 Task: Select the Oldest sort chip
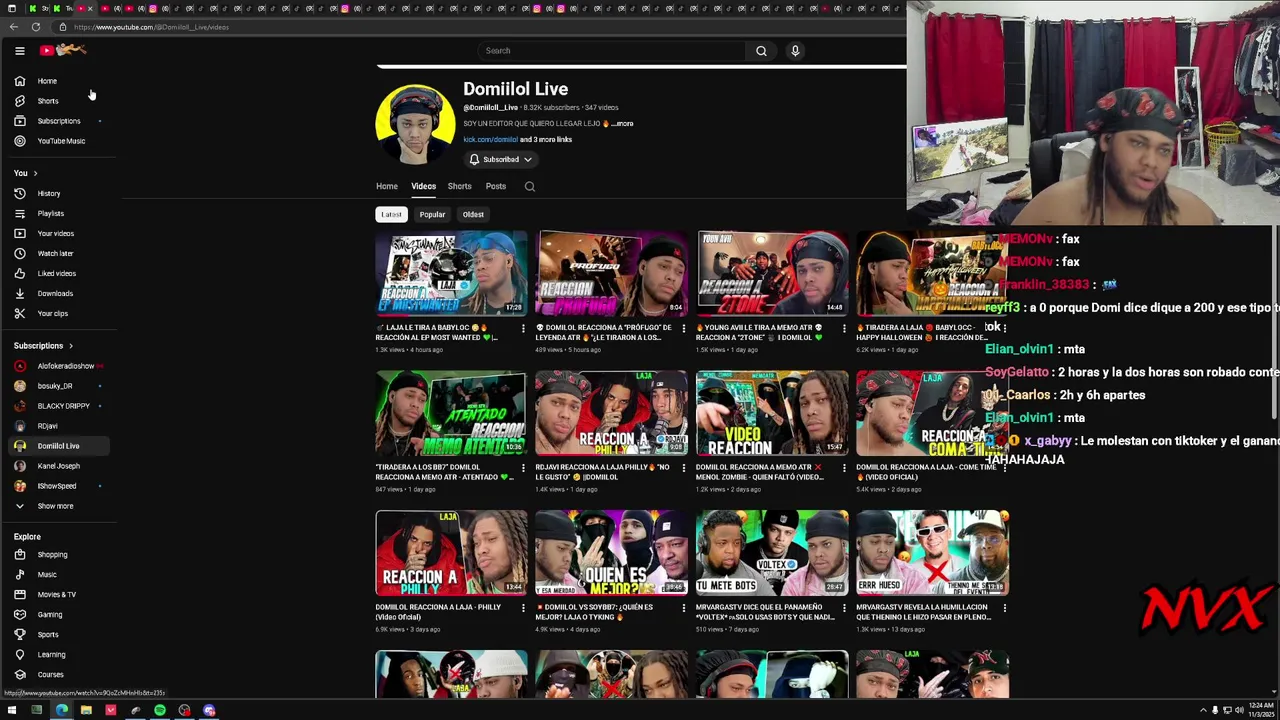tap(473, 214)
